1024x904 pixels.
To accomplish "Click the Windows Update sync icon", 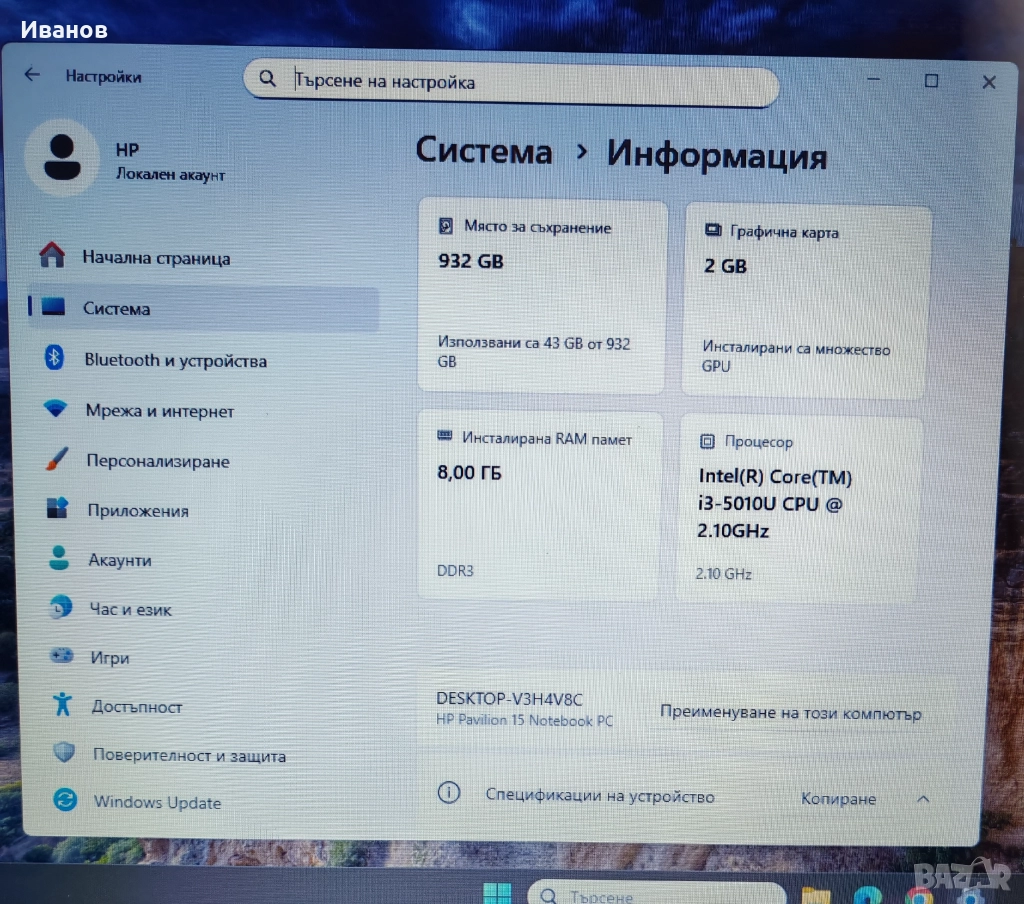I will coord(65,801).
